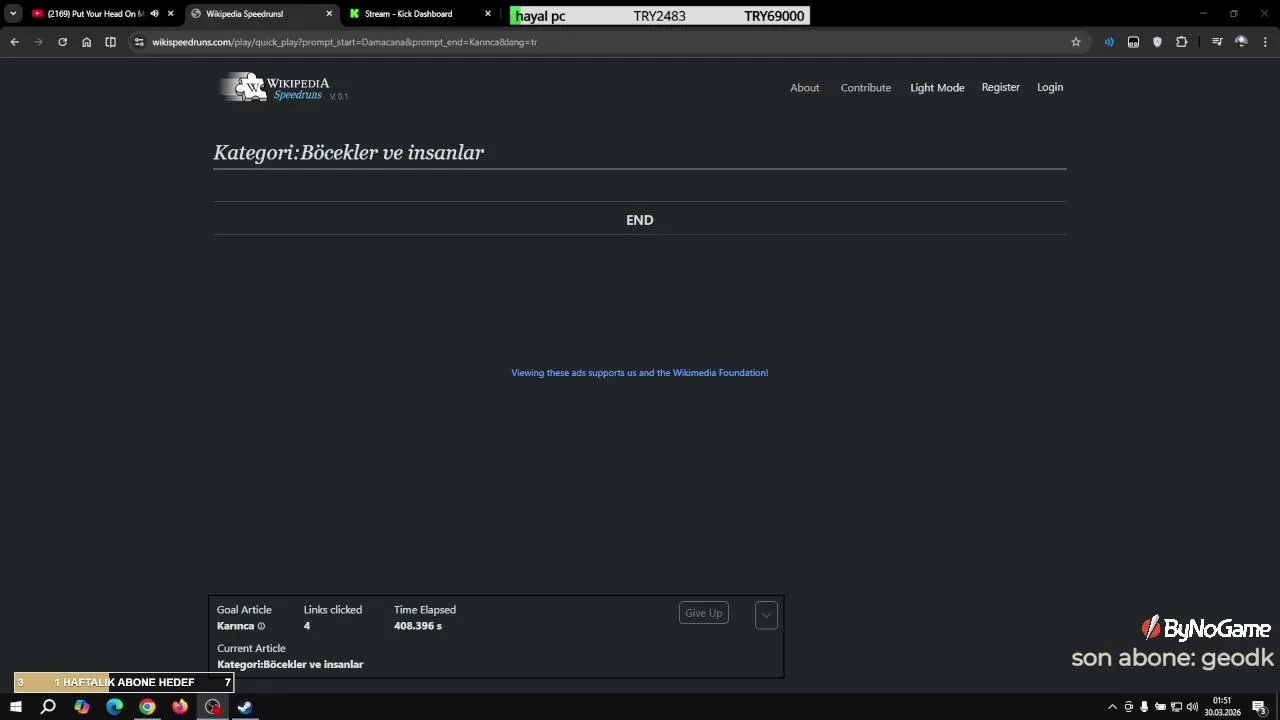Image resolution: width=1280 pixels, height=720 pixels.
Task: Collapse the run info panel chevron
Action: point(766,615)
